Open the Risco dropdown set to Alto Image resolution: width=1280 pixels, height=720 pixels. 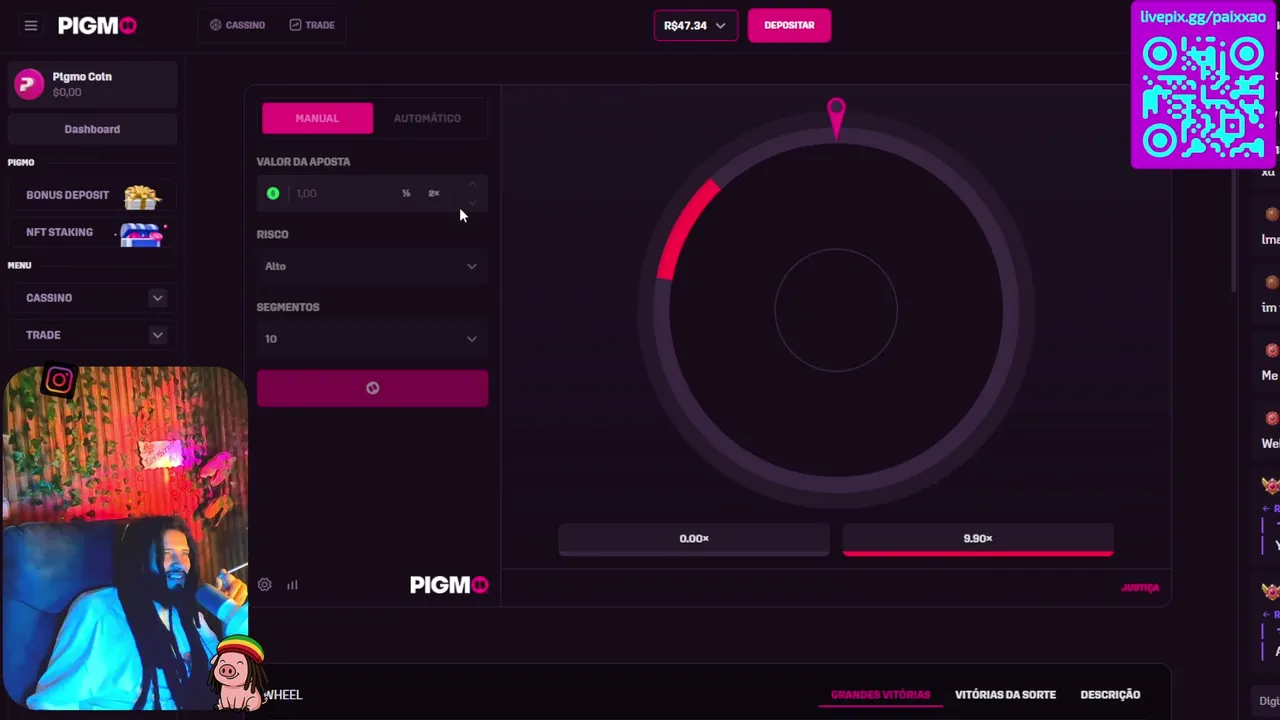[372, 266]
